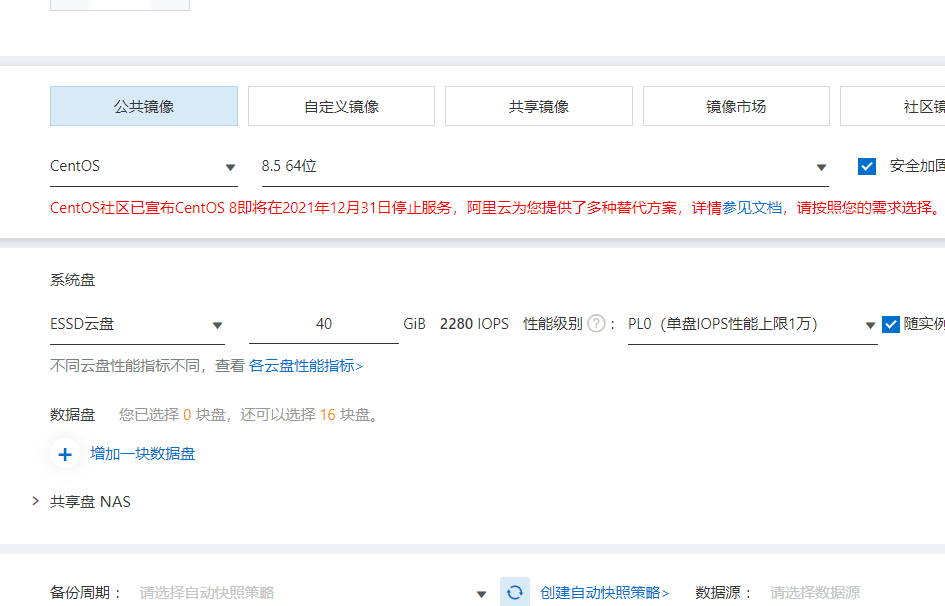Screen dimensions: 945x606
Task: Click the help question mark next to 性能级别
Action: 596,323
